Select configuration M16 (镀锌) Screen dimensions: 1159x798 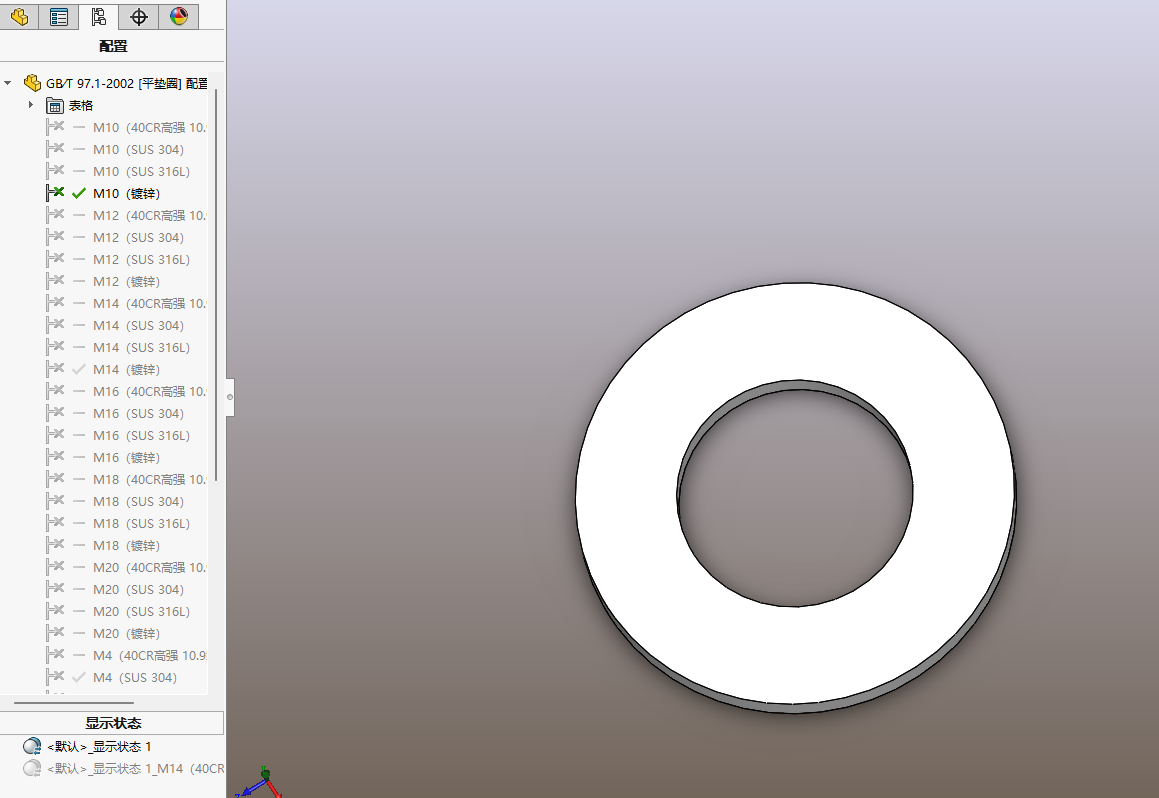click(x=126, y=457)
